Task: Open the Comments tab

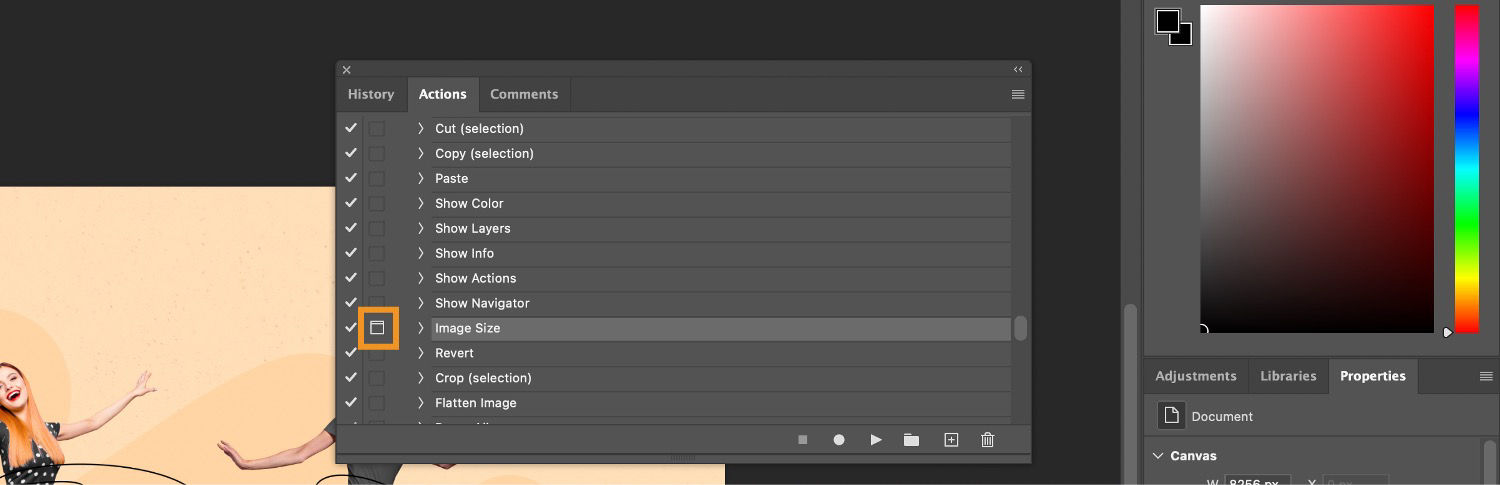Action: click(x=524, y=94)
